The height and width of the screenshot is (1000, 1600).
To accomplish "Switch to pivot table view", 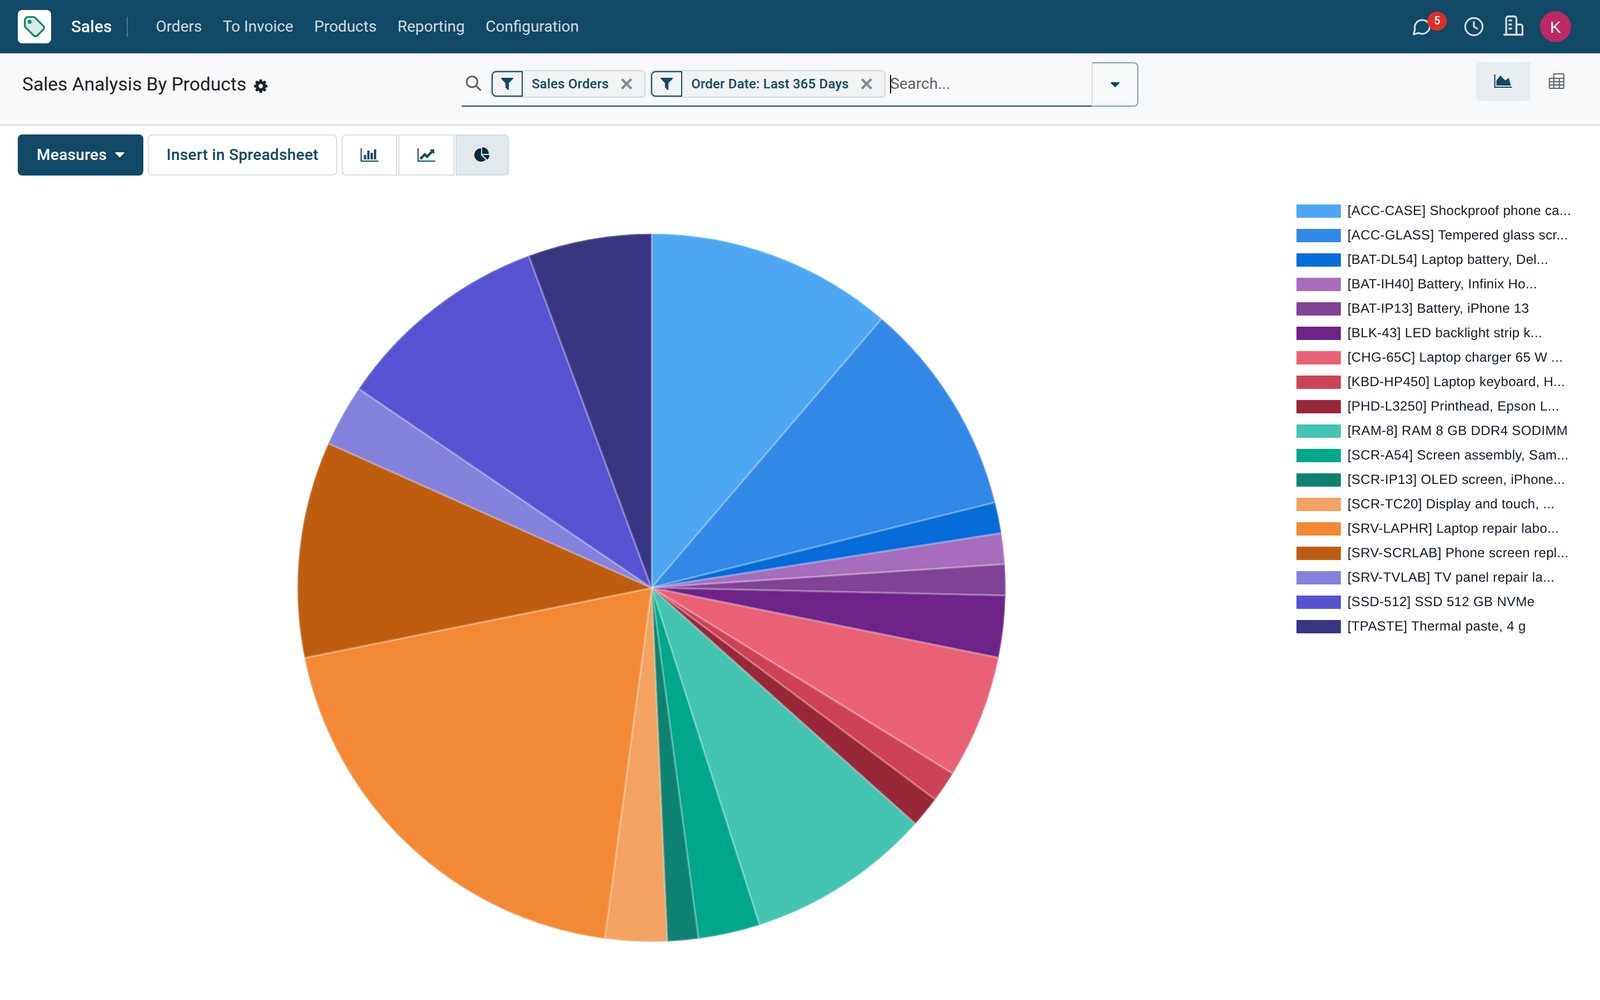I will (x=1556, y=82).
